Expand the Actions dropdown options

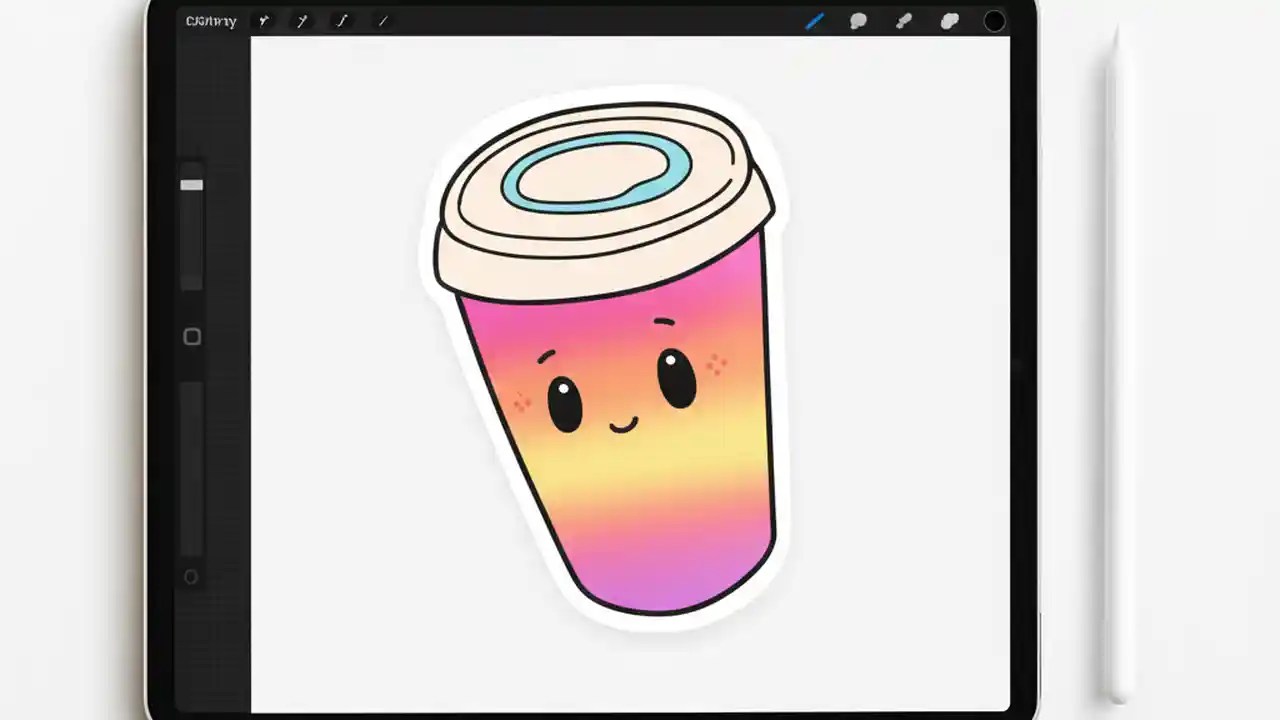263,21
